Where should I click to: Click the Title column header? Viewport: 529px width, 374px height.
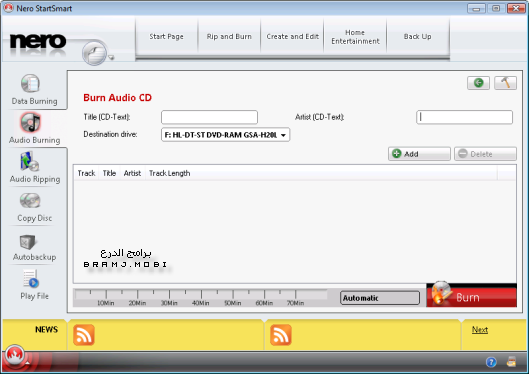click(x=109, y=173)
